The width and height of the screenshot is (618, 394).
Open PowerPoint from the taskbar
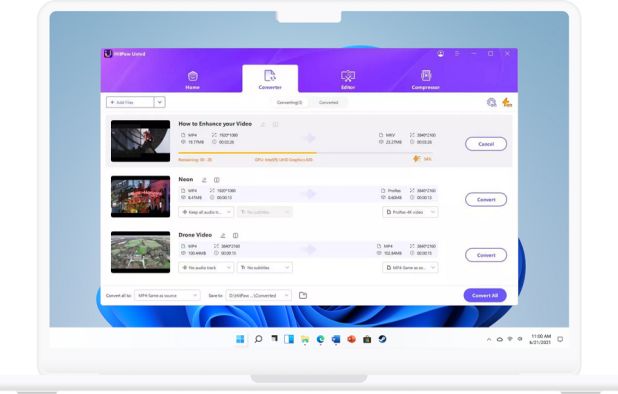pos(352,339)
